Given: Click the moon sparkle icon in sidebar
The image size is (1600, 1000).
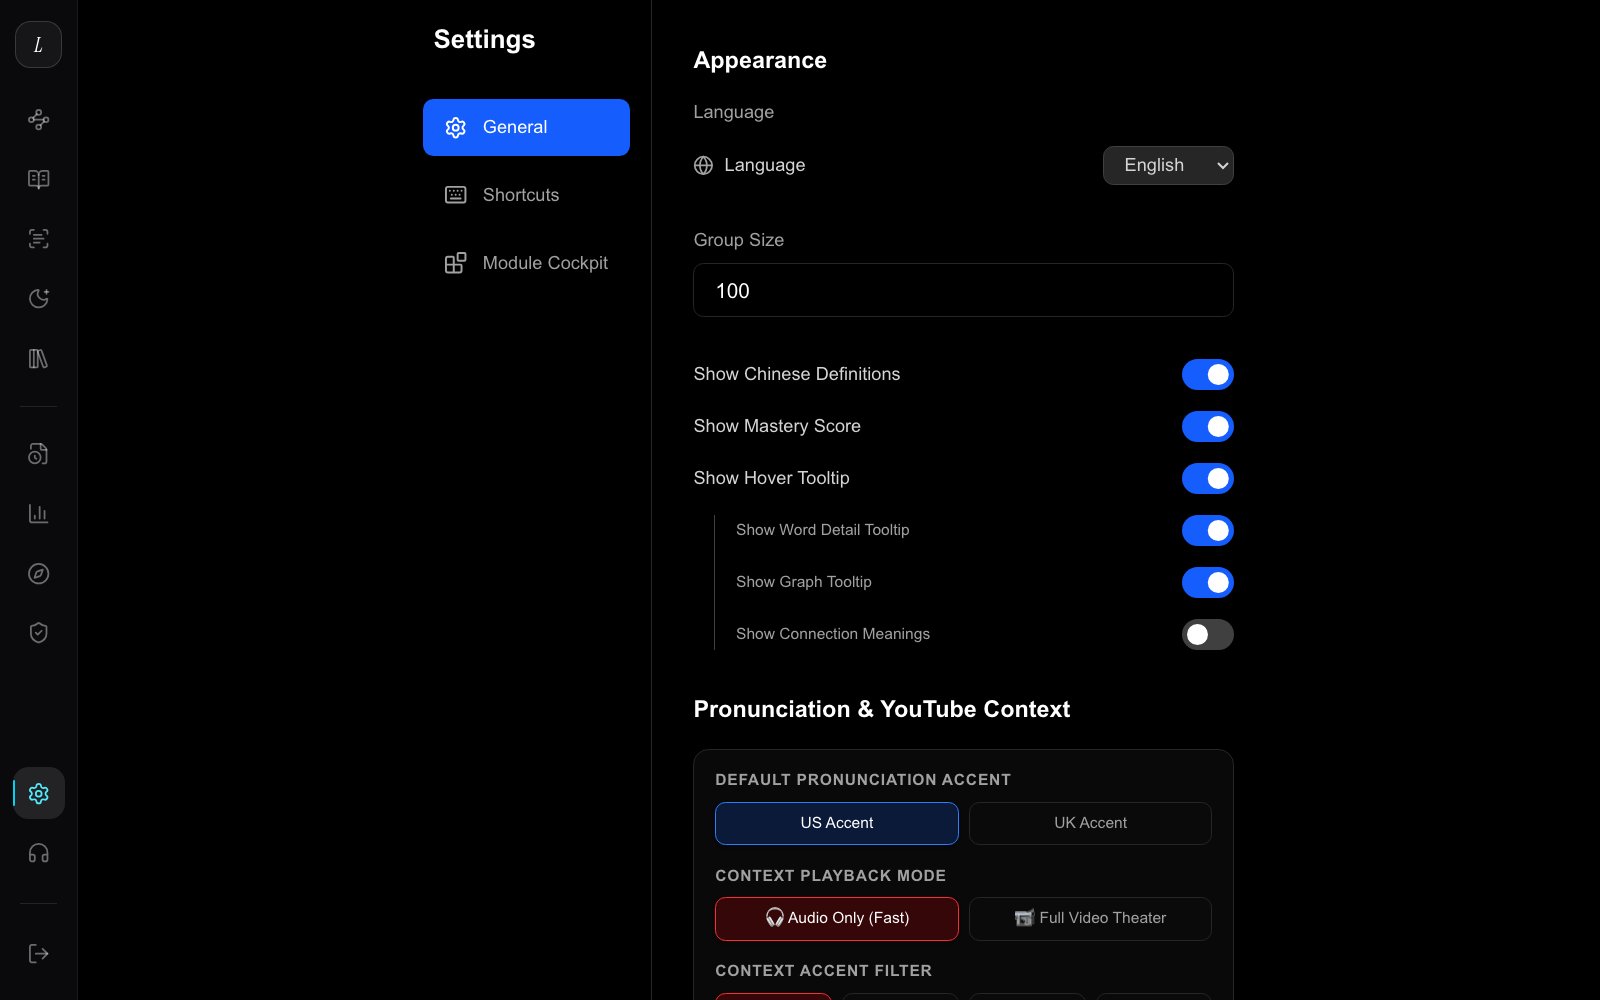Looking at the screenshot, I should [38, 299].
